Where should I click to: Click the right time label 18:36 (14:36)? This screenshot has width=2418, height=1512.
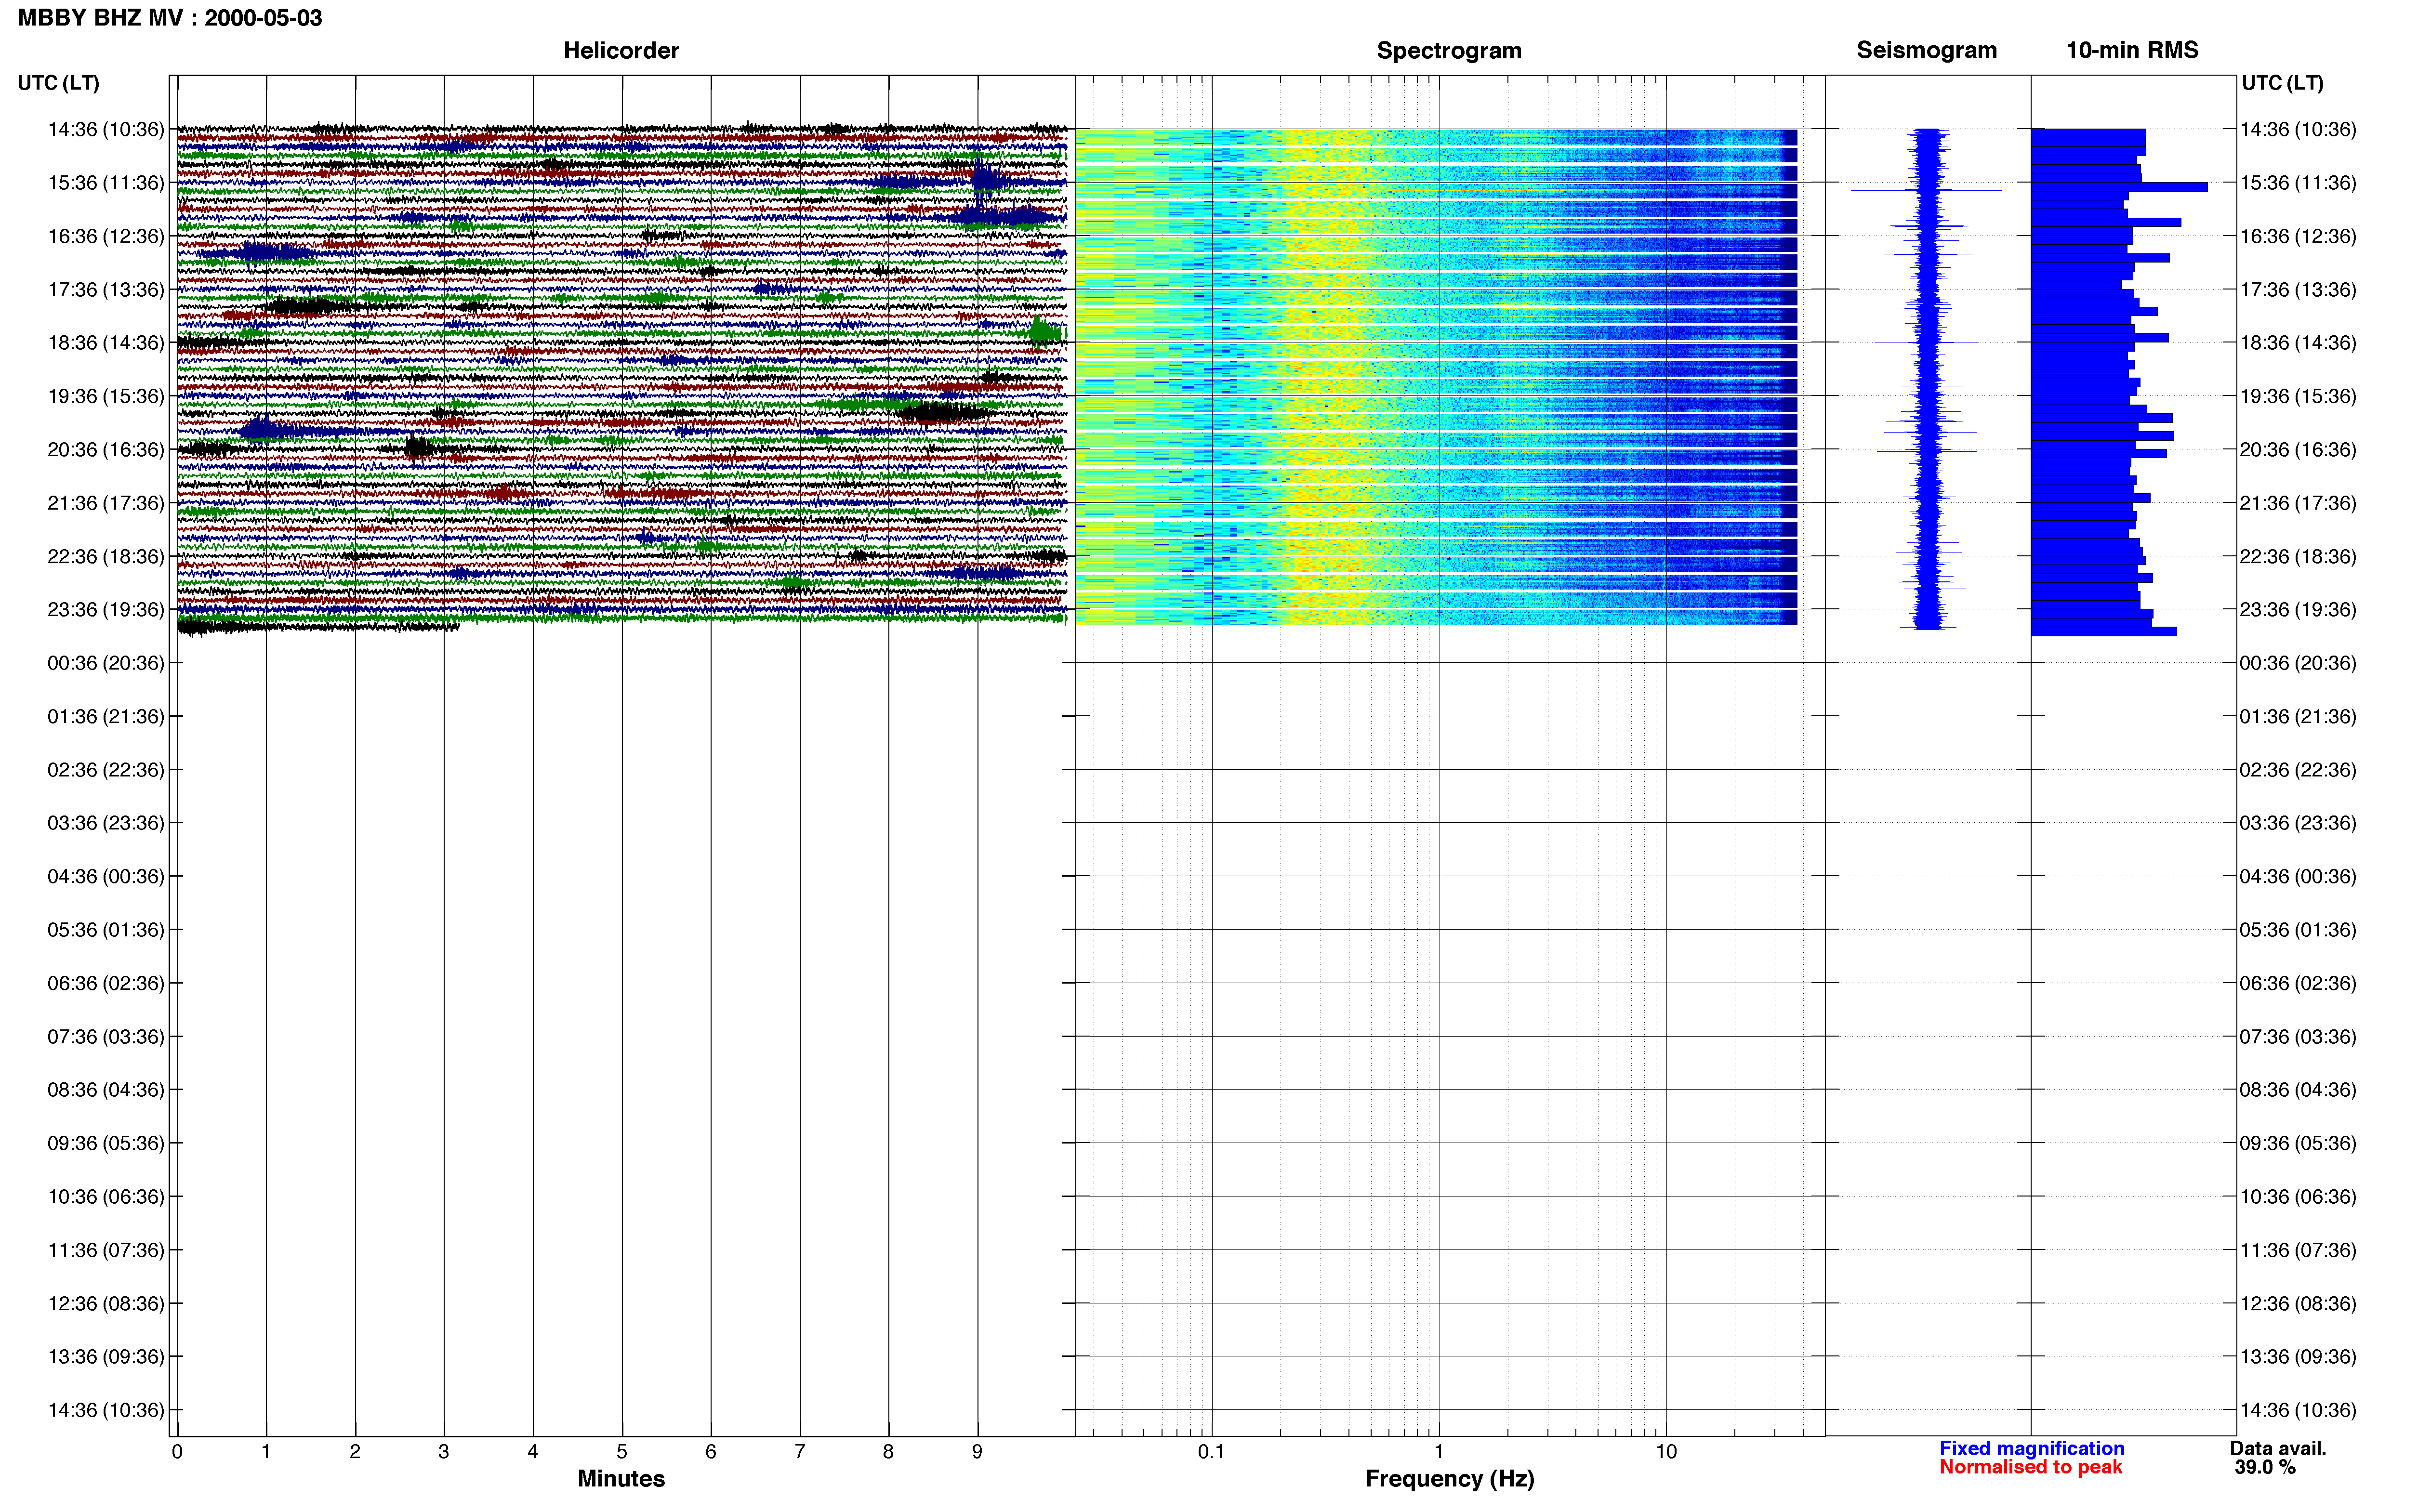[x=2298, y=343]
